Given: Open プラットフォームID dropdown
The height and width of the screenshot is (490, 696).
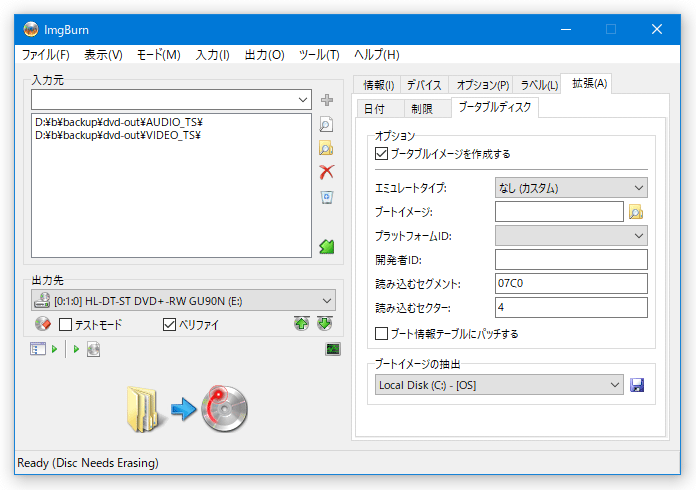Looking at the screenshot, I should click(x=571, y=236).
